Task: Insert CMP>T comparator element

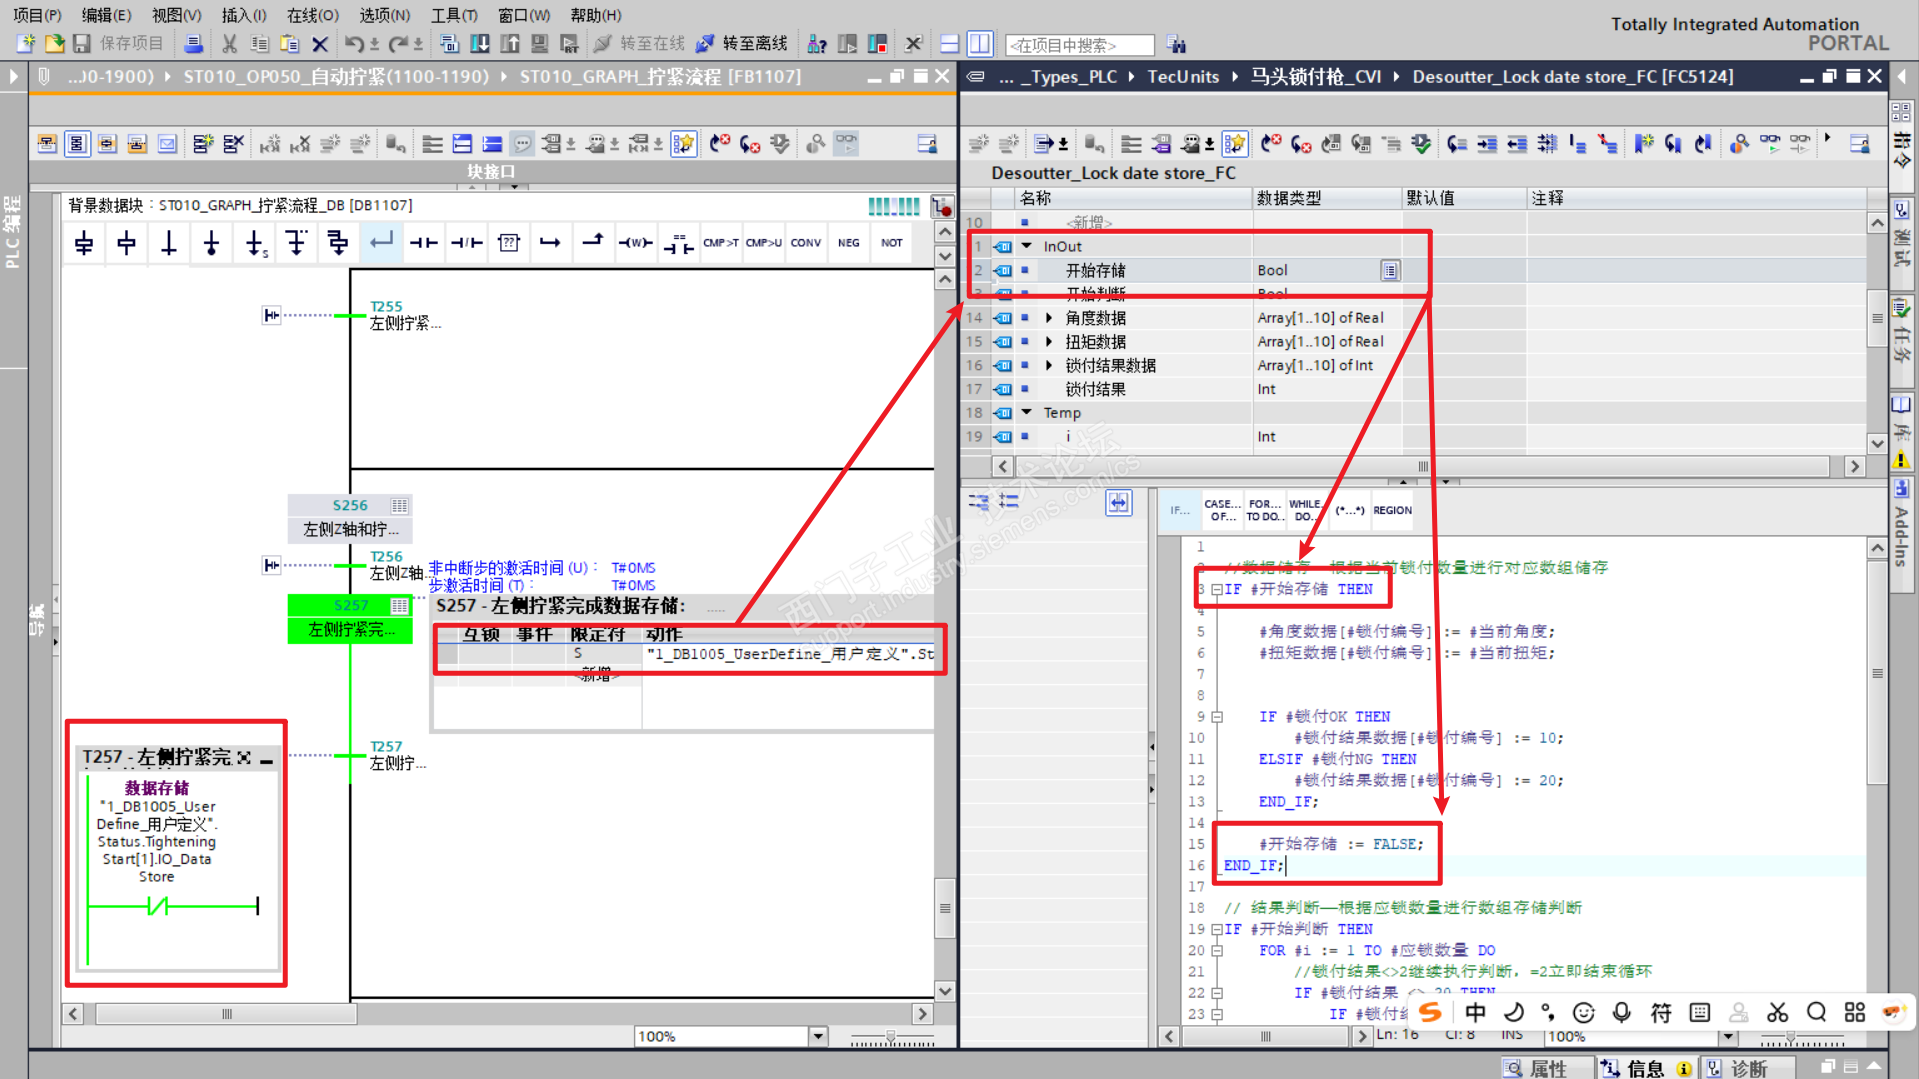Action: tap(720, 242)
